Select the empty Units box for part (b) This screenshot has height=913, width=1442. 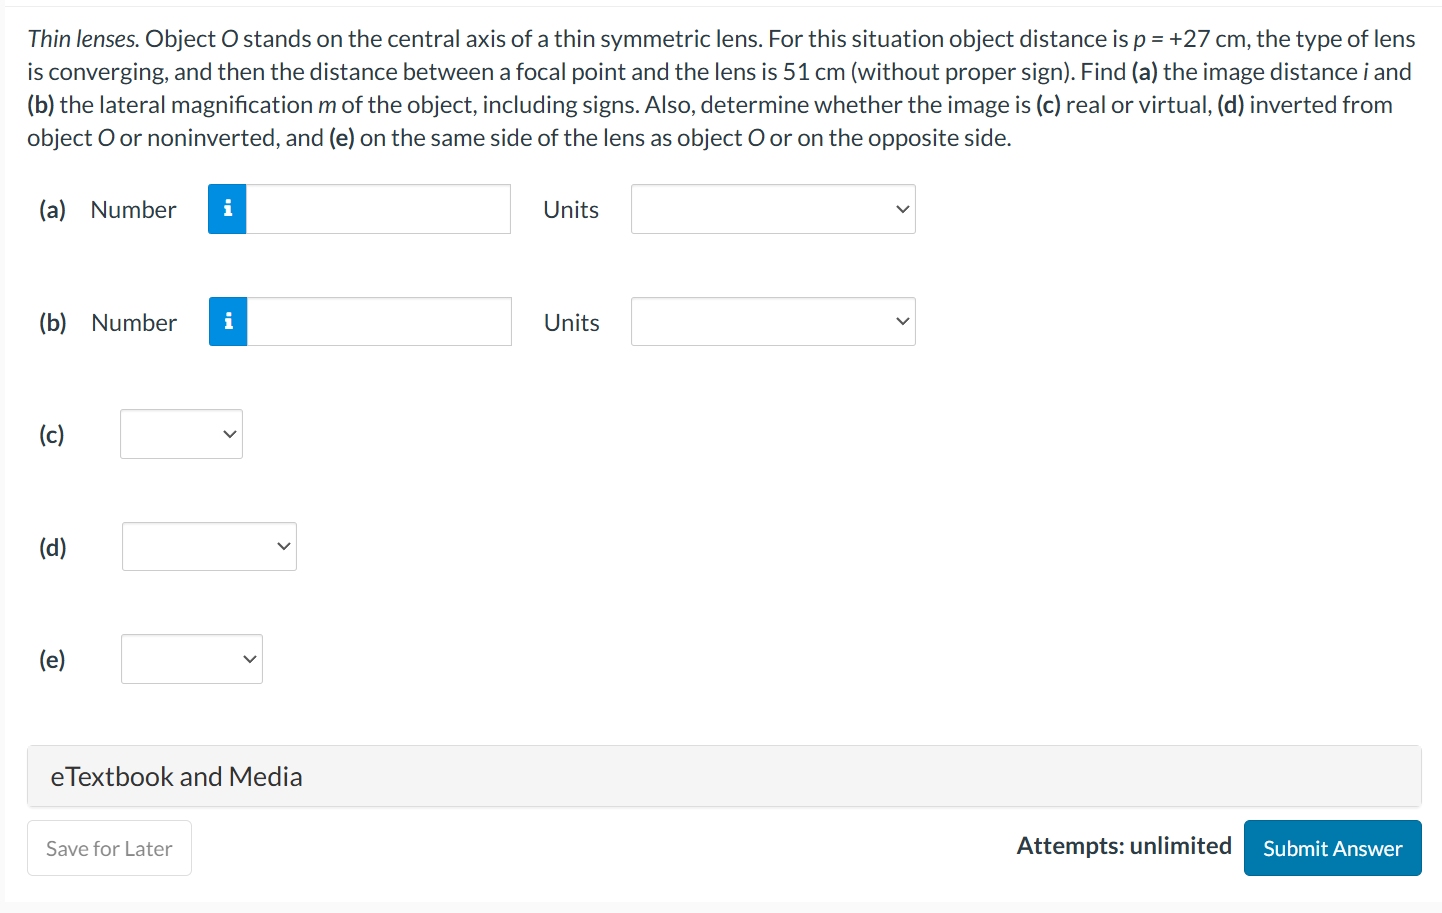tap(772, 321)
